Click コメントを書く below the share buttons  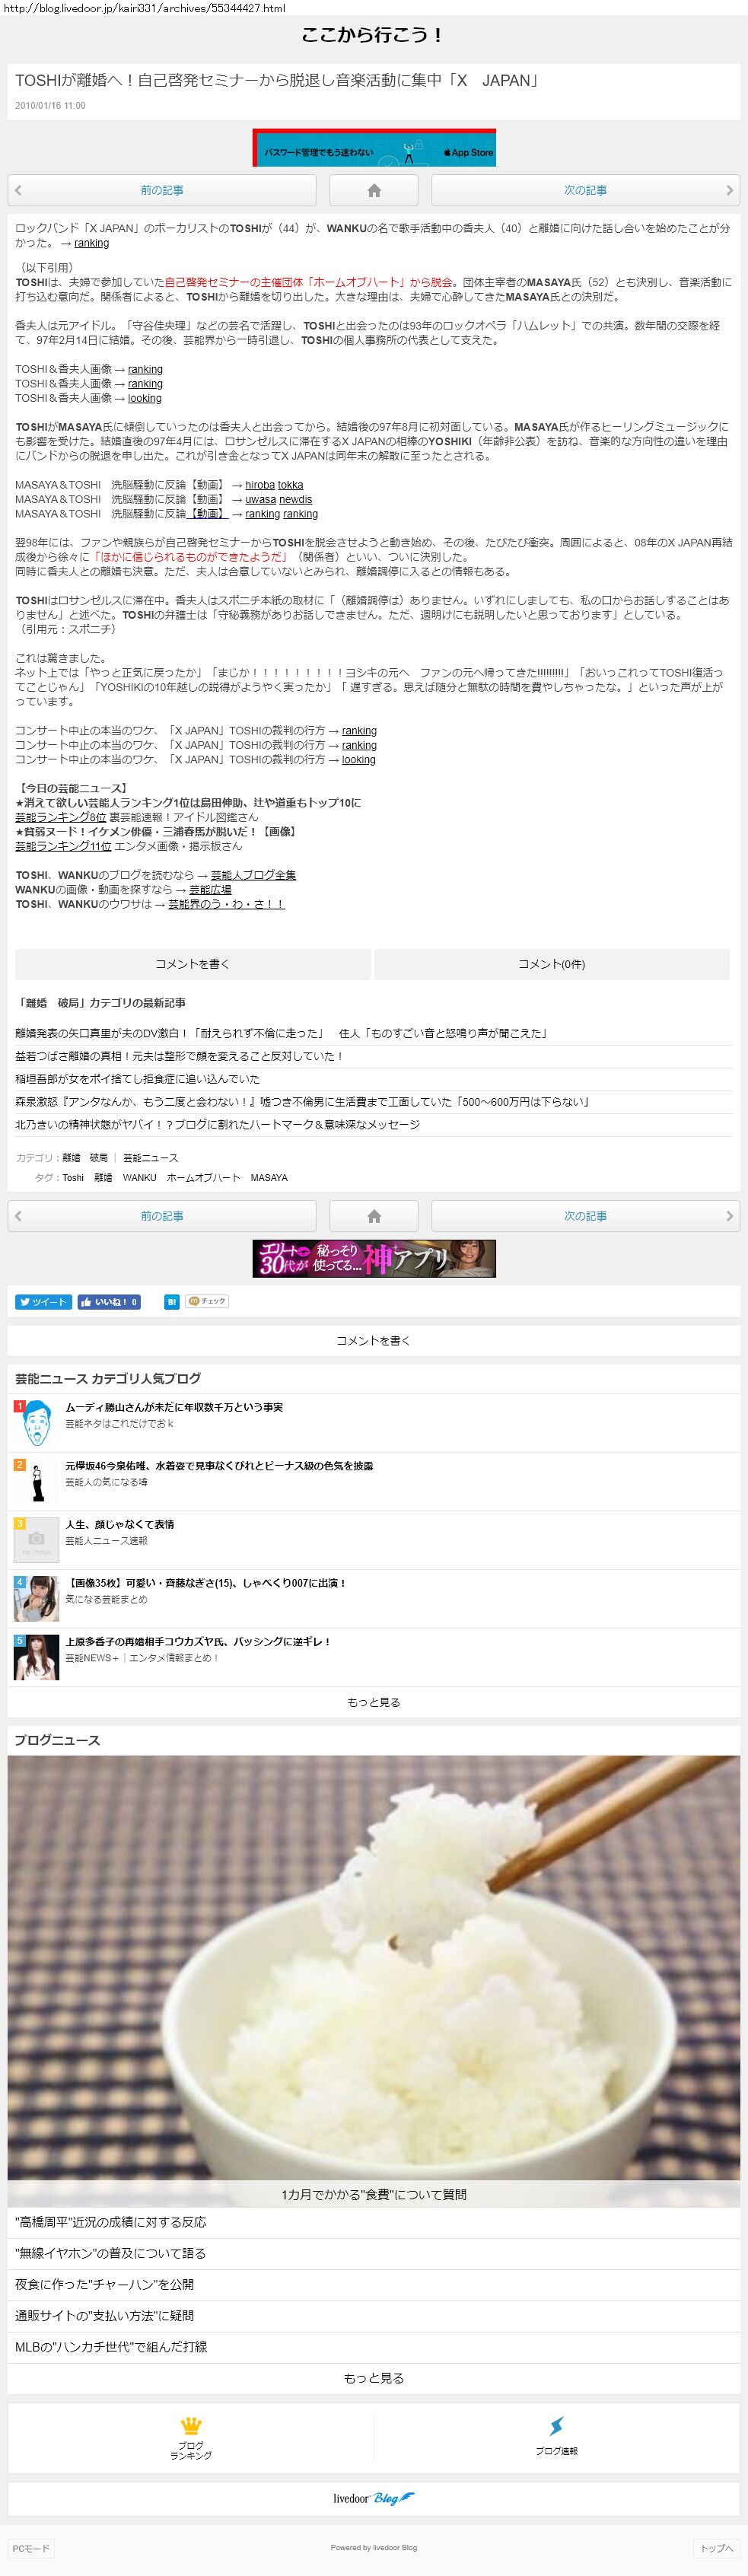coord(374,1341)
